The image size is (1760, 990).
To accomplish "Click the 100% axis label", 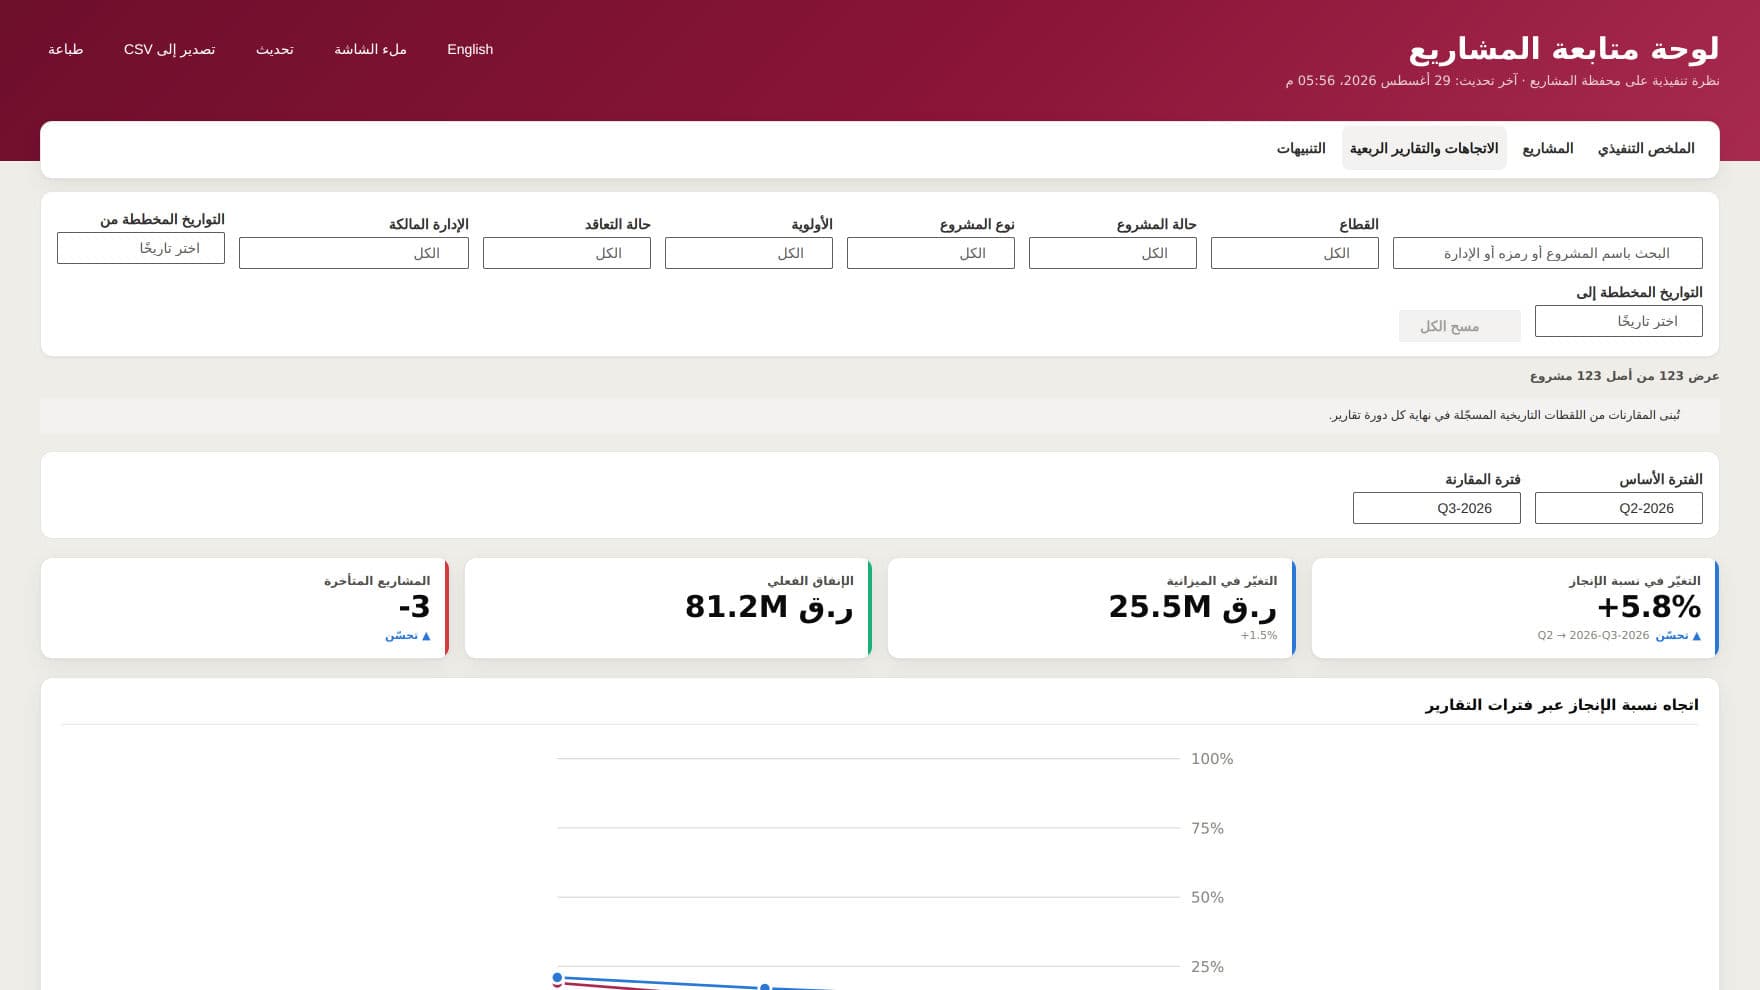I will 1212,759.
